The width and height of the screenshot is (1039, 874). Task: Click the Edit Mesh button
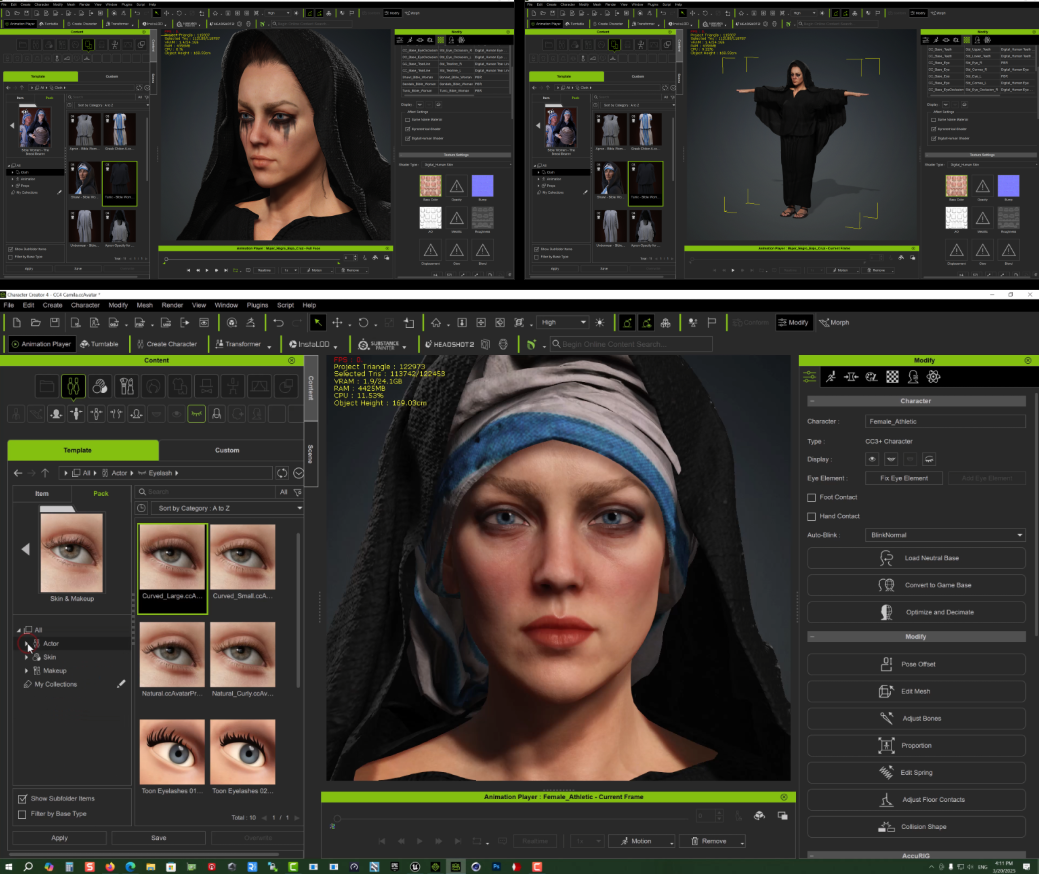(916, 691)
